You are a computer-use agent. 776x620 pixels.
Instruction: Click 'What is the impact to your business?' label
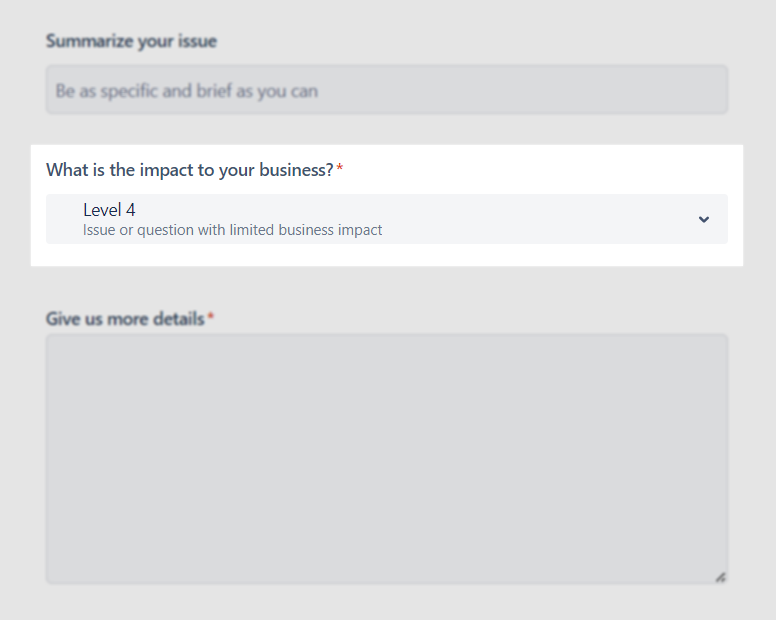click(190, 170)
